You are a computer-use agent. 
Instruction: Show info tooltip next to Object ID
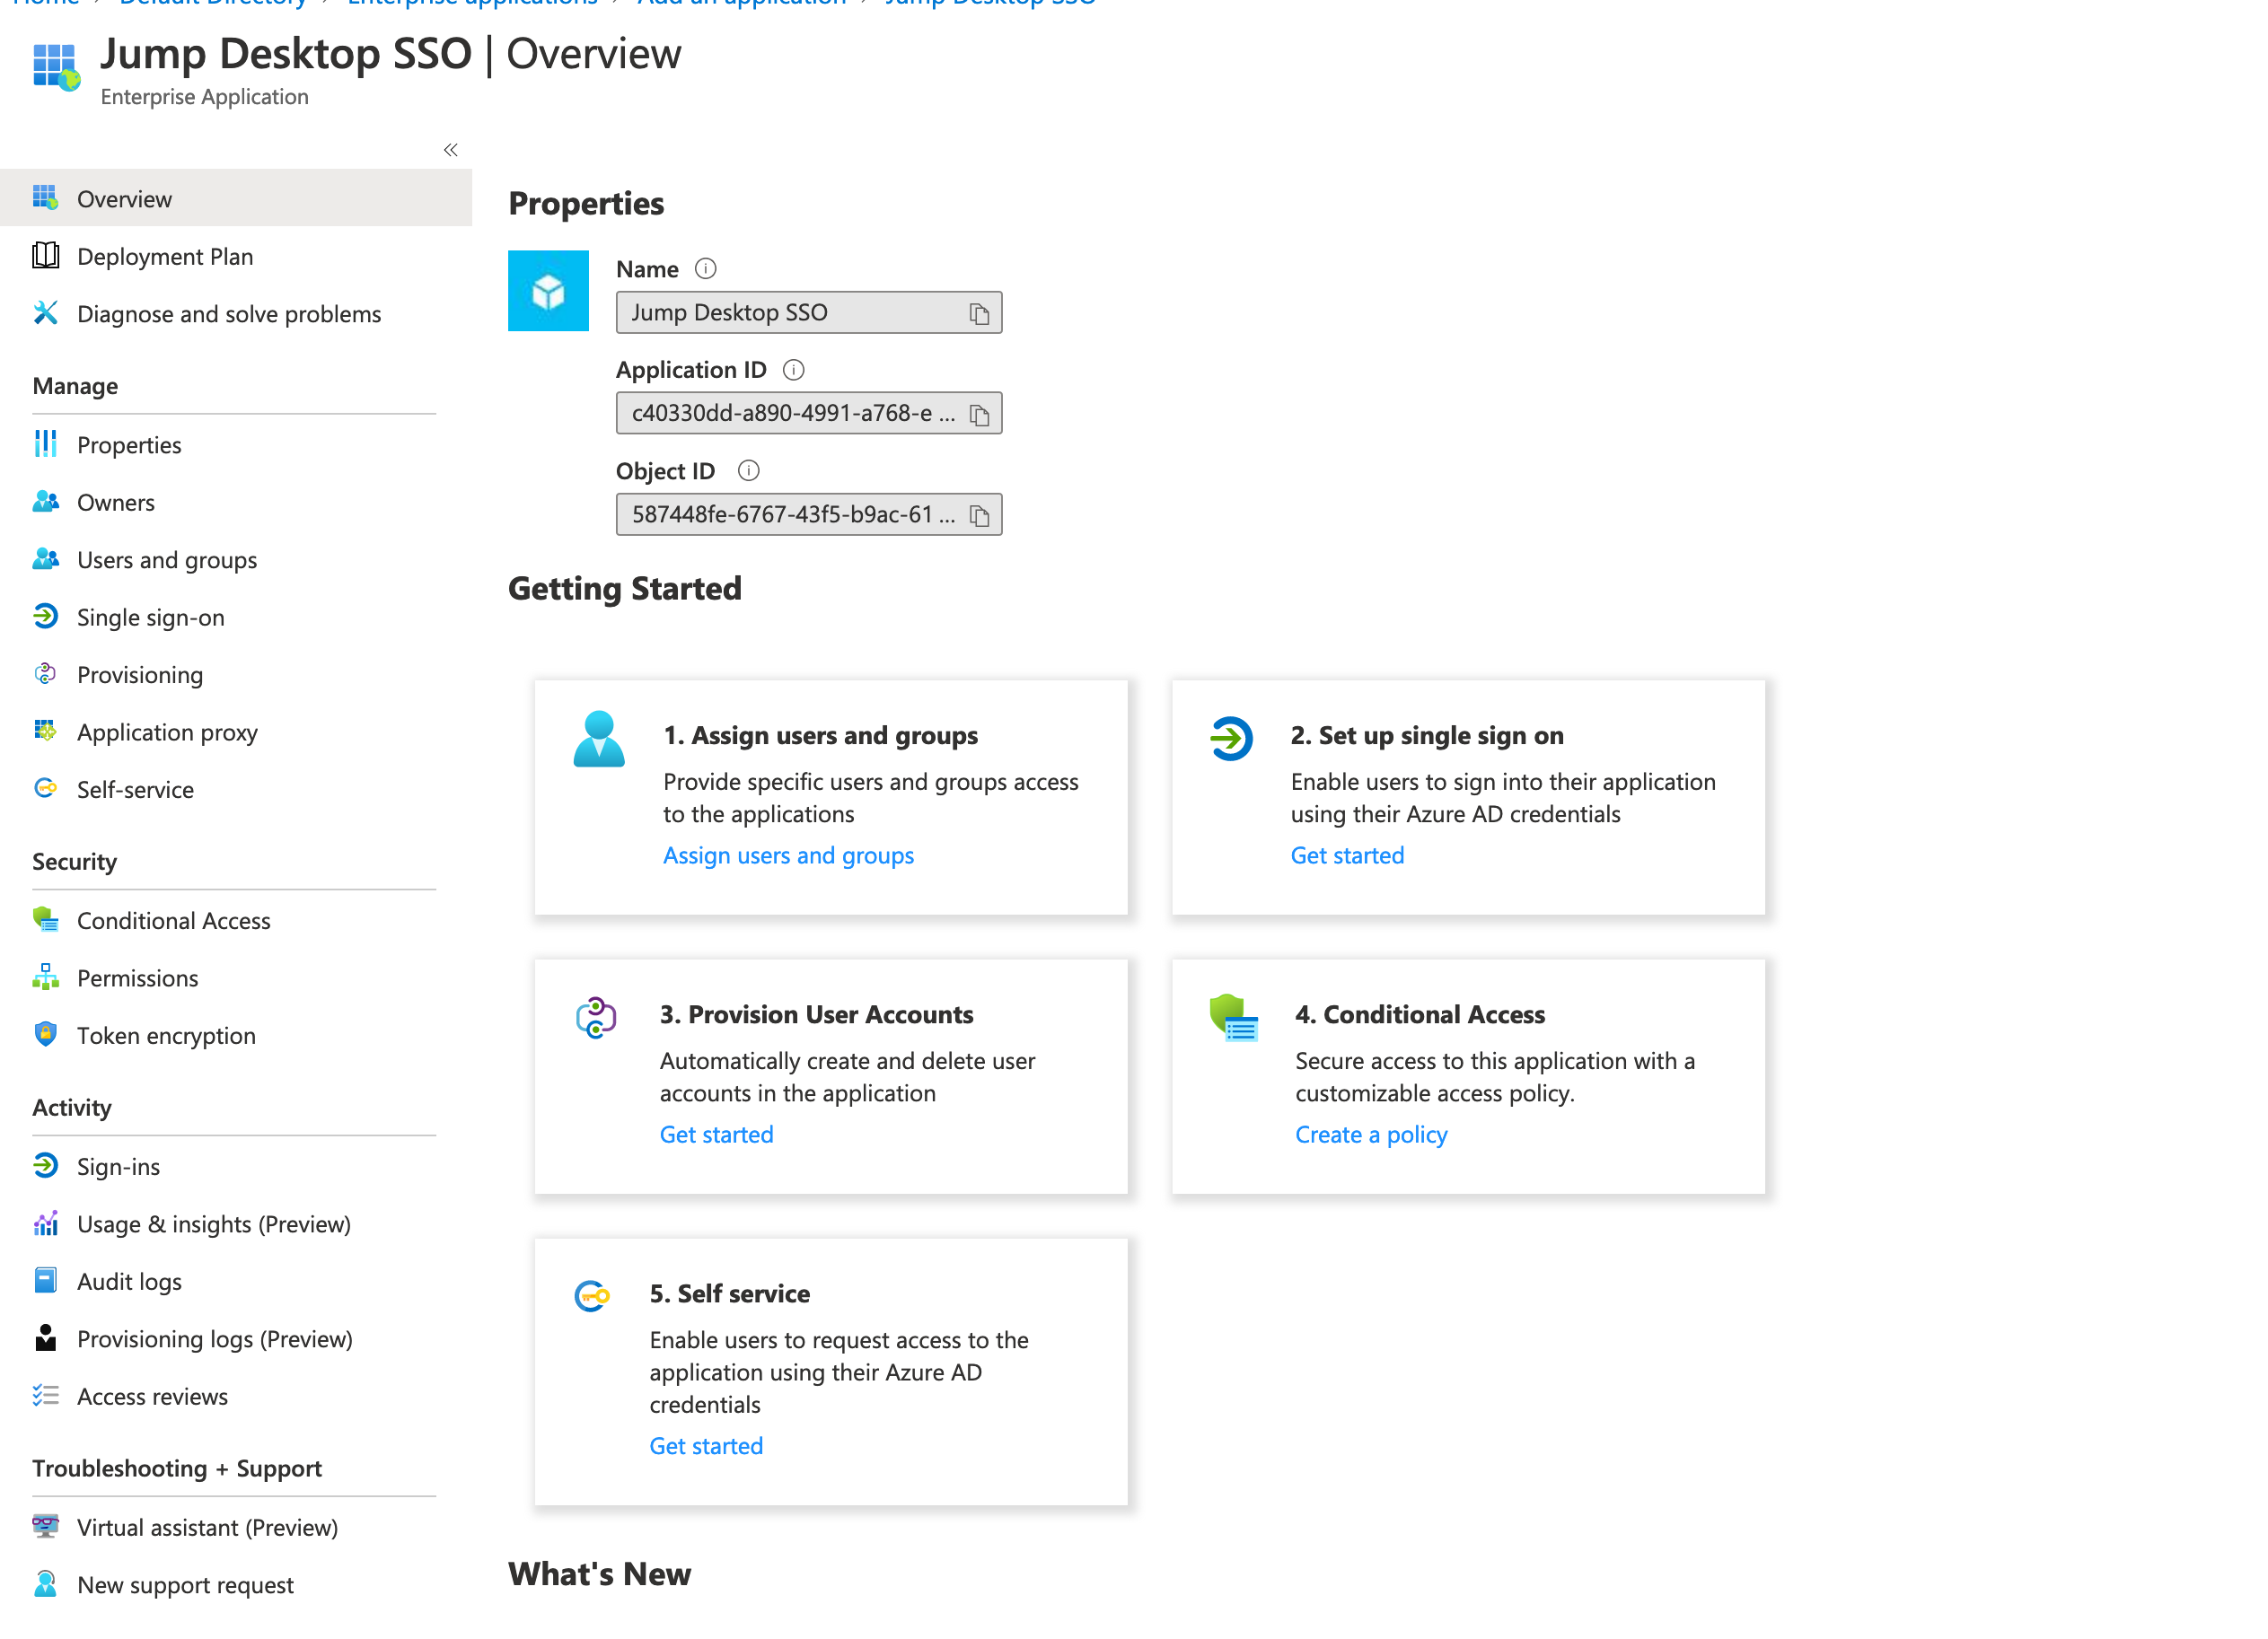click(749, 471)
